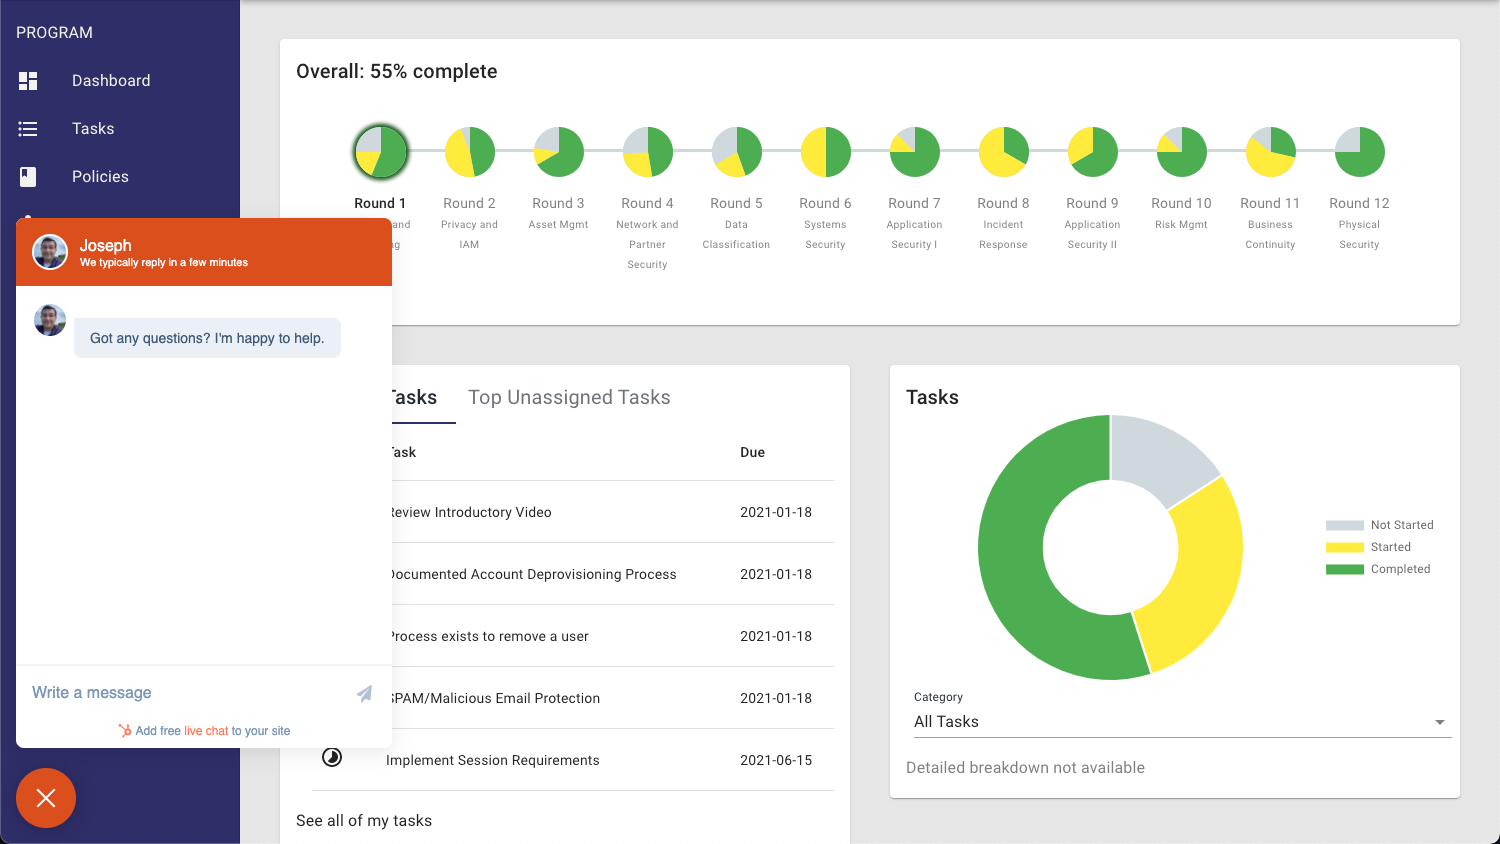1500x844 pixels.
Task: Select Round 8 Incident Response pie
Action: [1004, 152]
